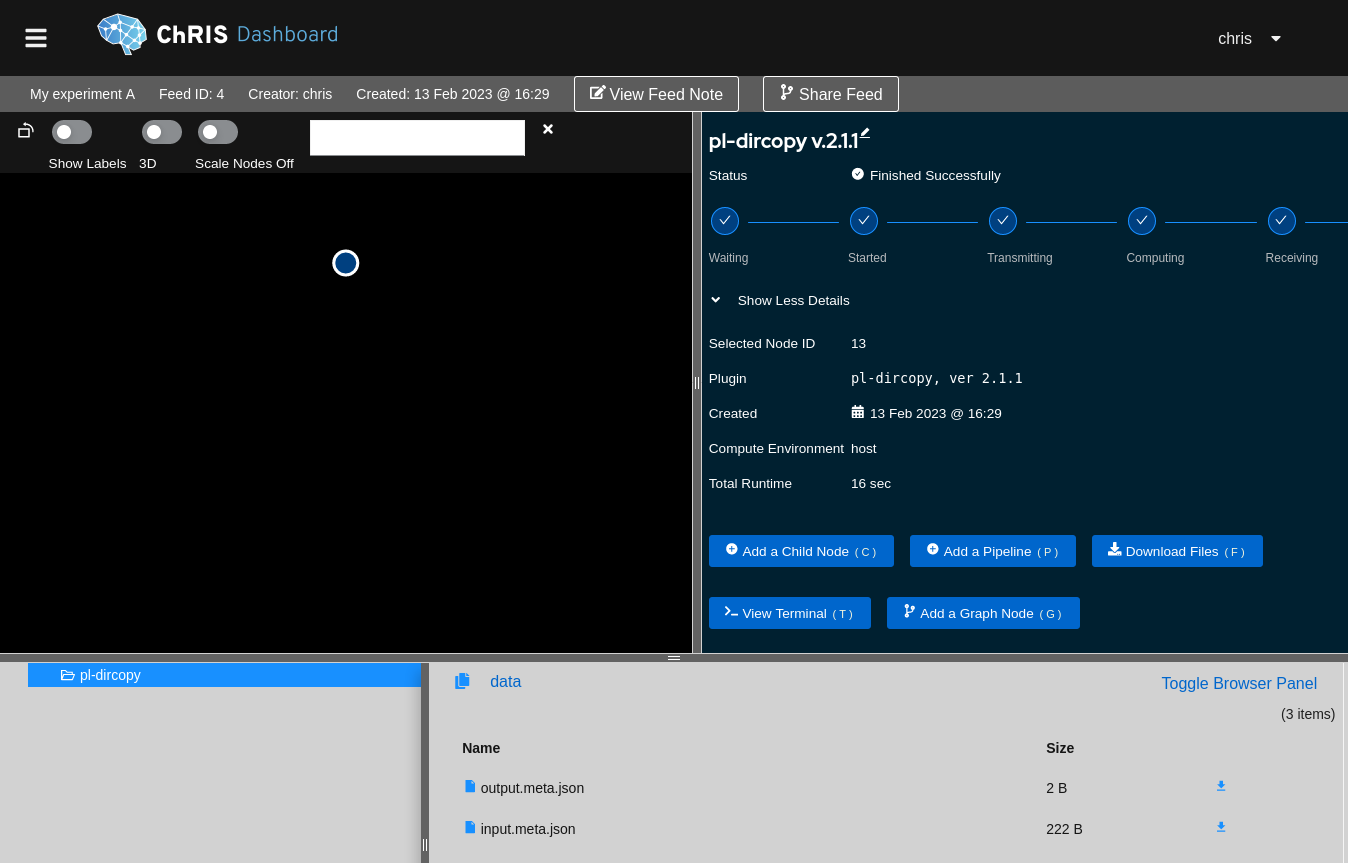Screen dimensions: 1348x863
Task: Click the X icon beside search field
Action: [x=548, y=129]
